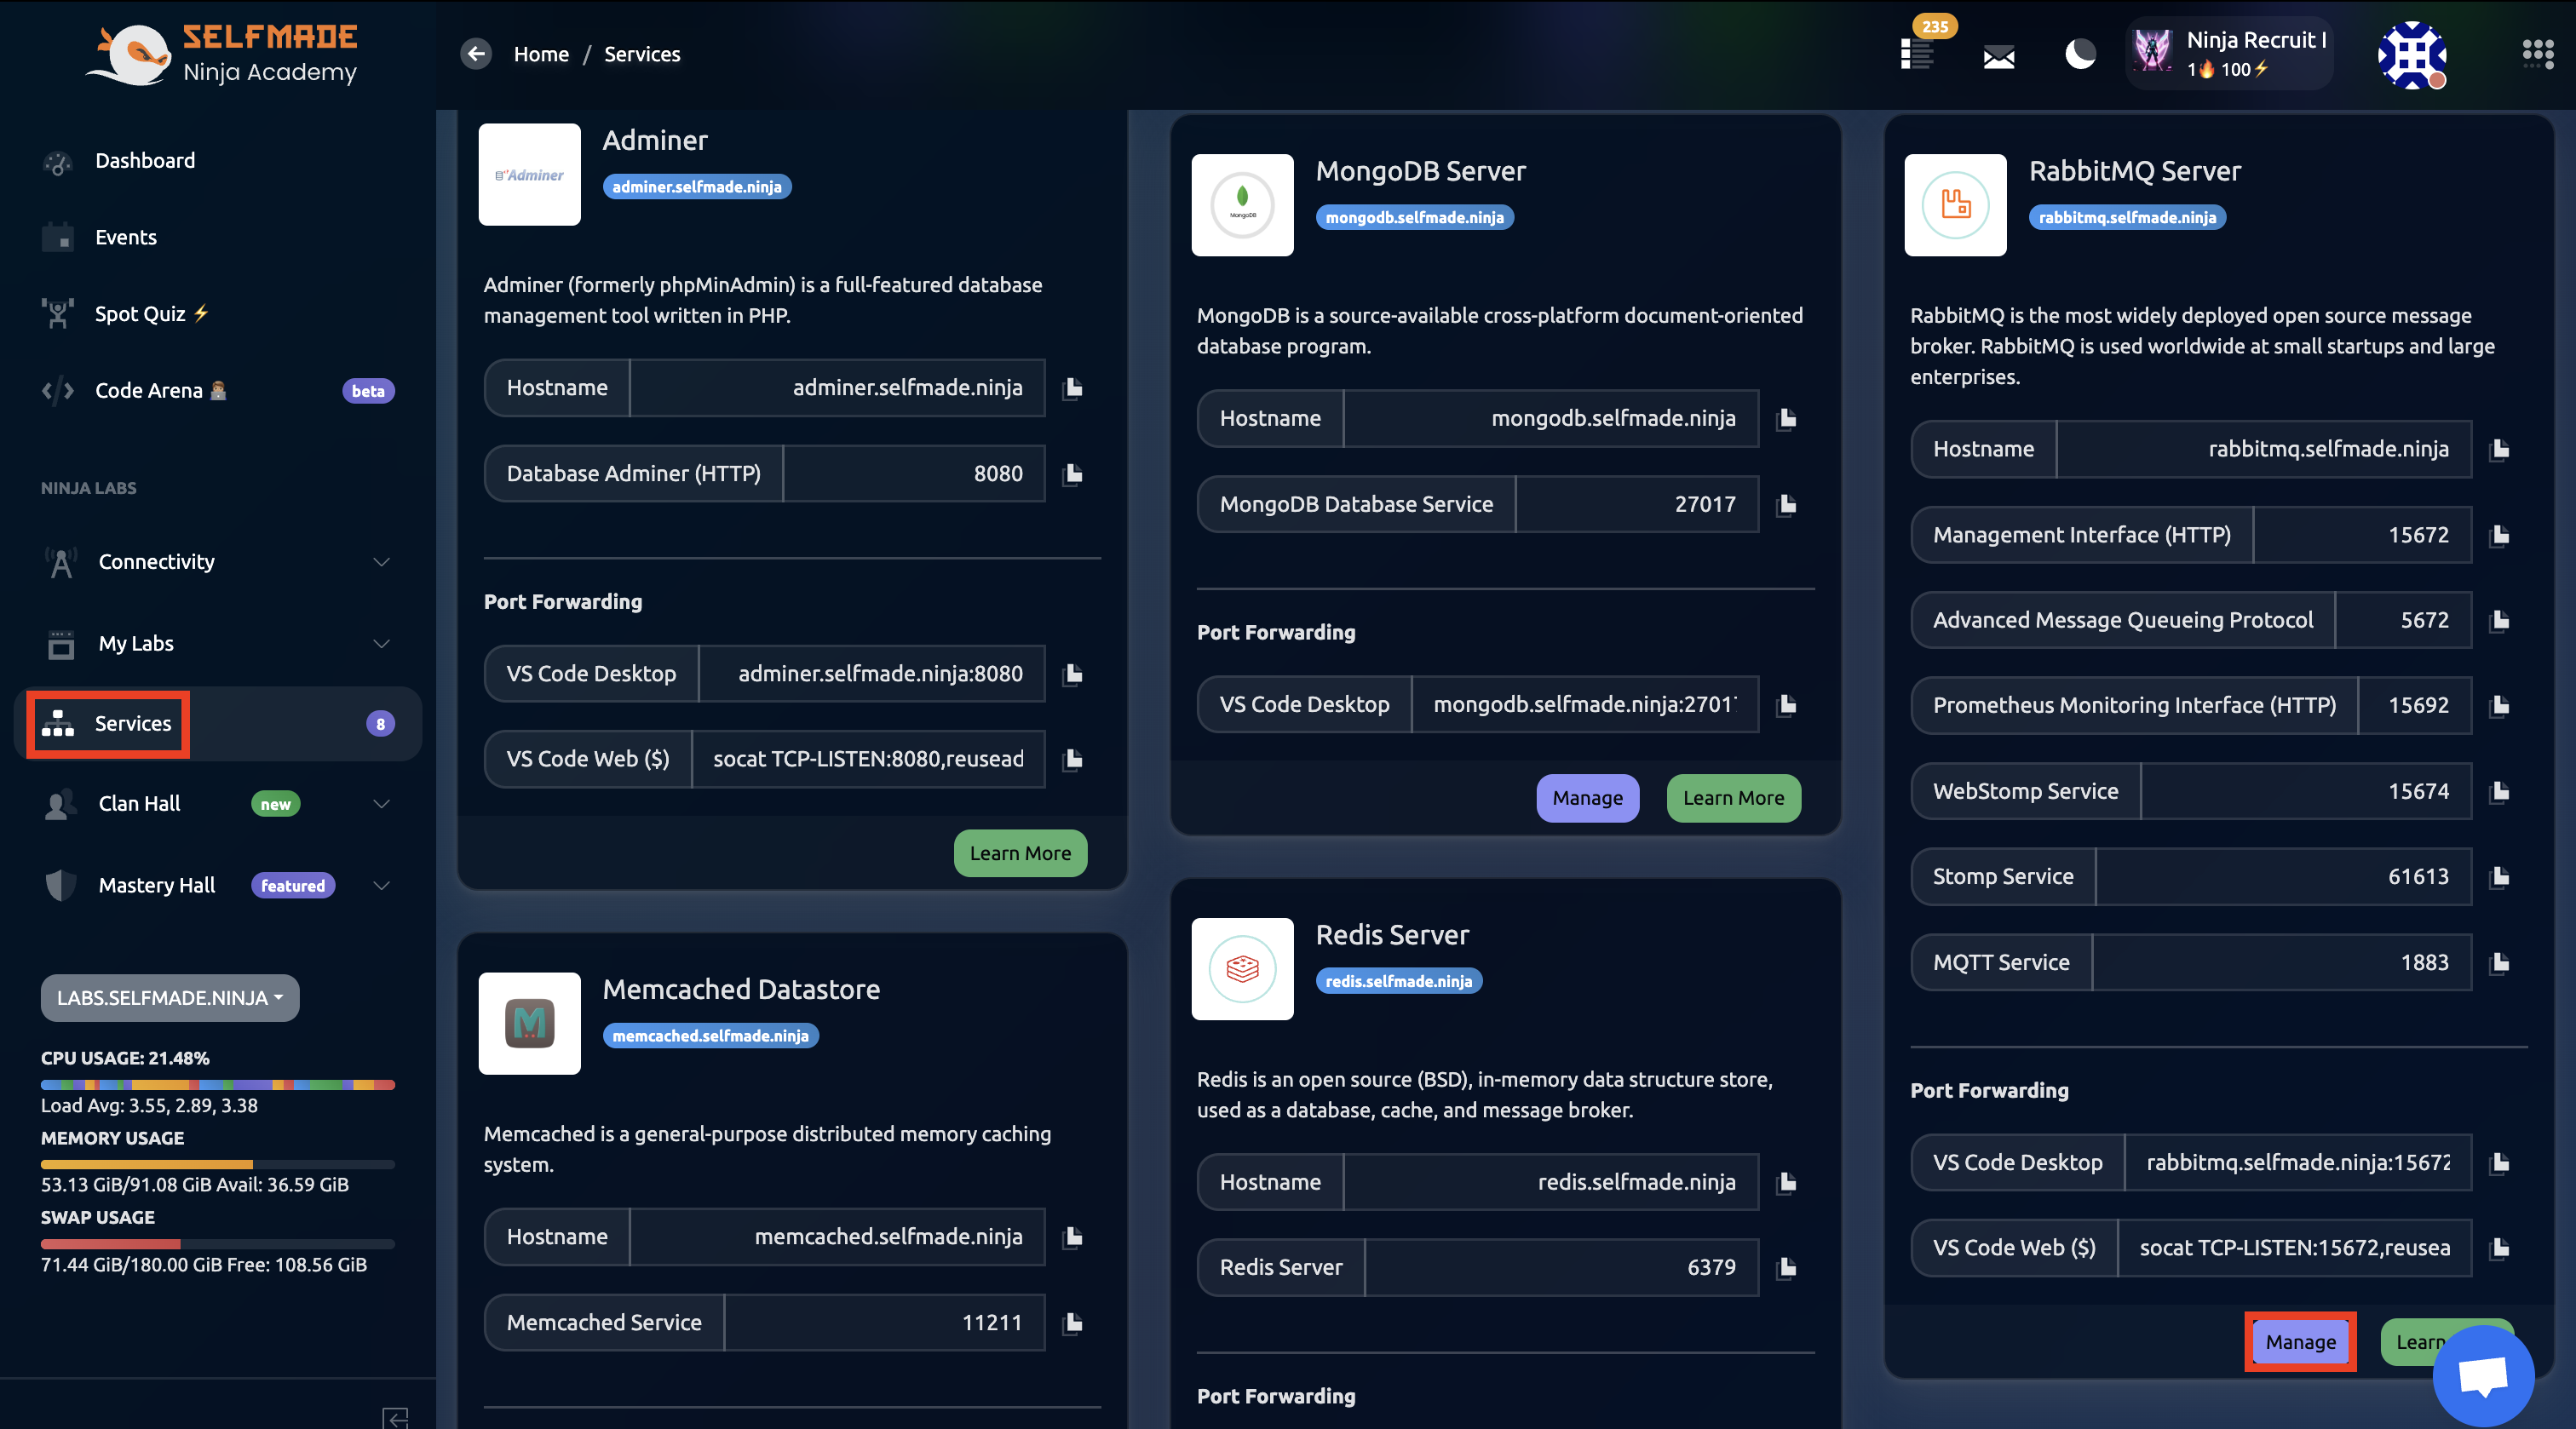Click the mongodb.selfmade.ninja badge
Viewport: 2576px width, 1429px height.
point(1414,218)
